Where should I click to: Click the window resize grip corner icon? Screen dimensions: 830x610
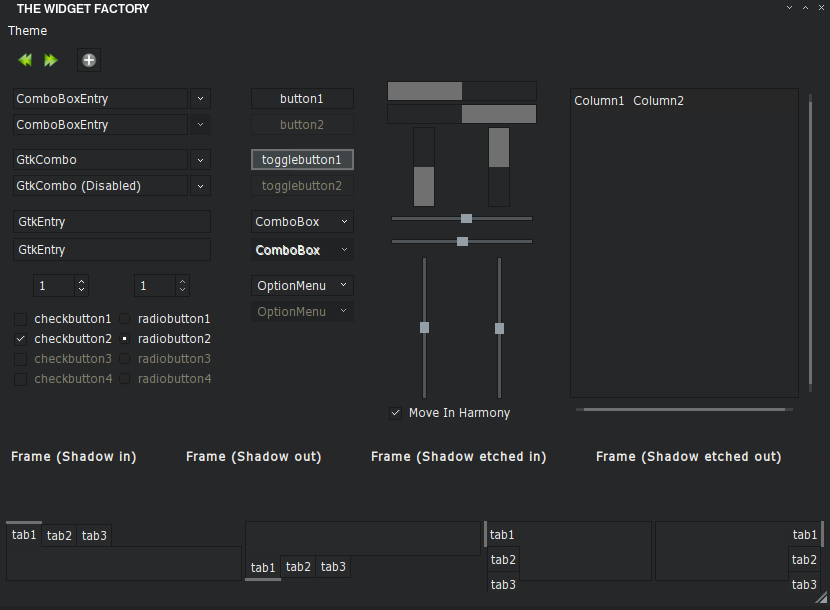coord(821,598)
